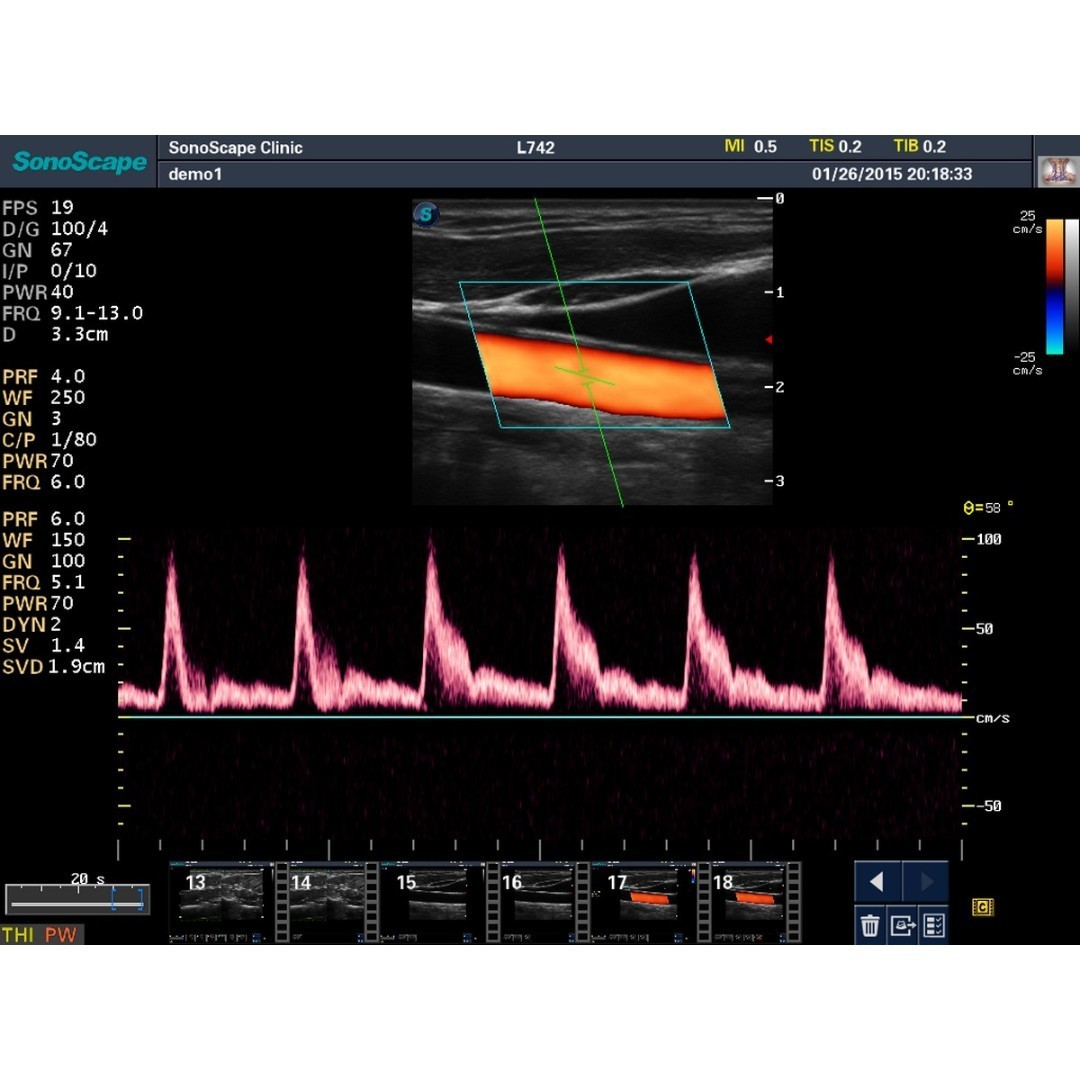The height and width of the screenshot is (1080, 1080).
Task: Select the THI mode label
Action: coord(17,935)
